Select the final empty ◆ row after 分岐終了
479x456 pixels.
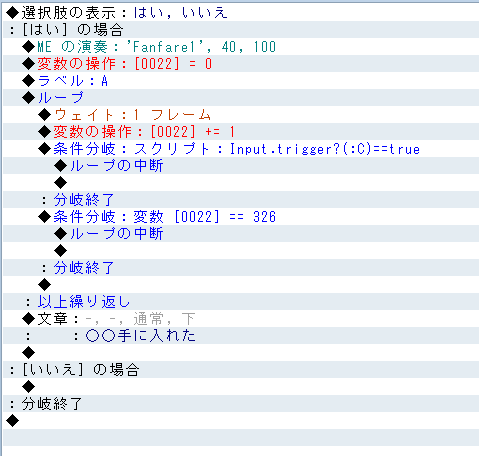241,421
